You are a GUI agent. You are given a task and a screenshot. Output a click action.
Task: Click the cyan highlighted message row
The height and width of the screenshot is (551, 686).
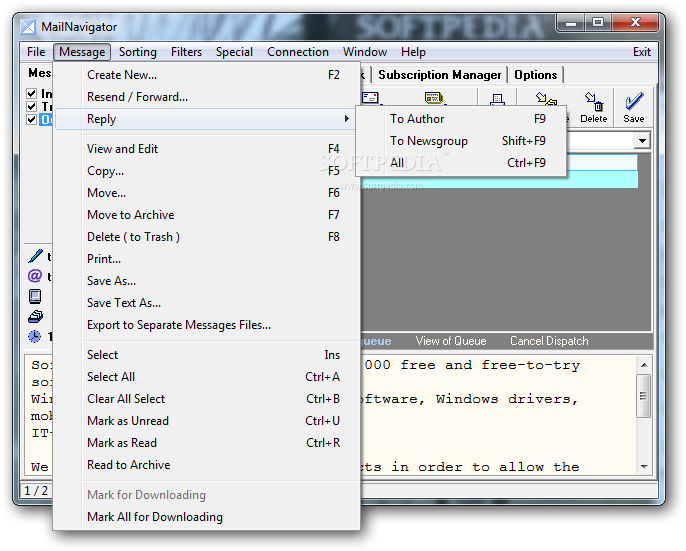(499, 180)
